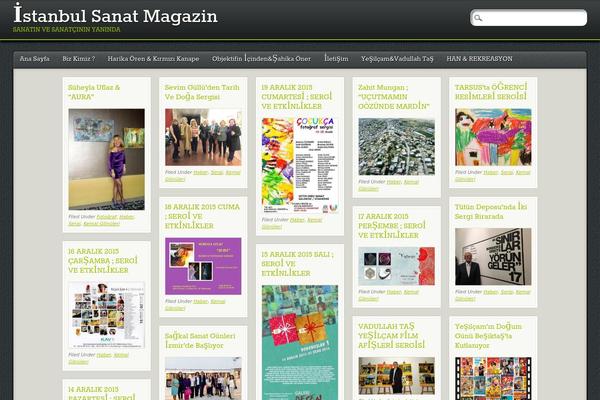Open the teal gift boxes poster thumbnail

pos(300,343)
